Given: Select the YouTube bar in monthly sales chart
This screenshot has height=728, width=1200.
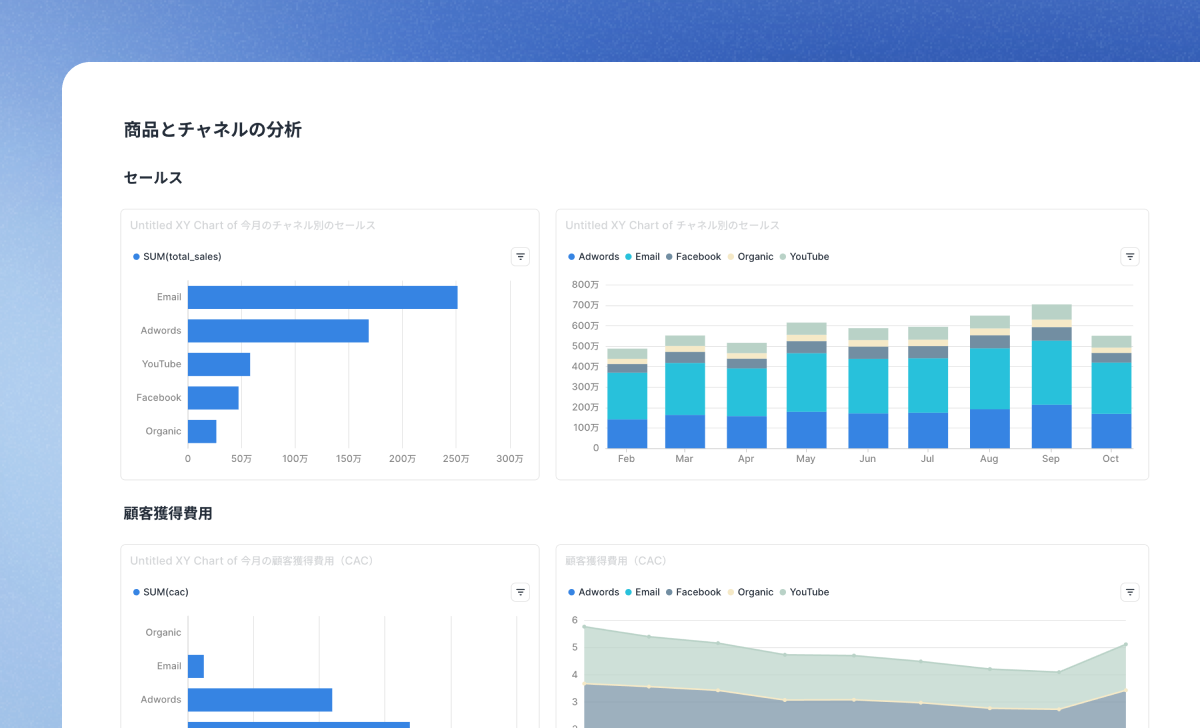Looking at the screenshot, I should 219,364.
